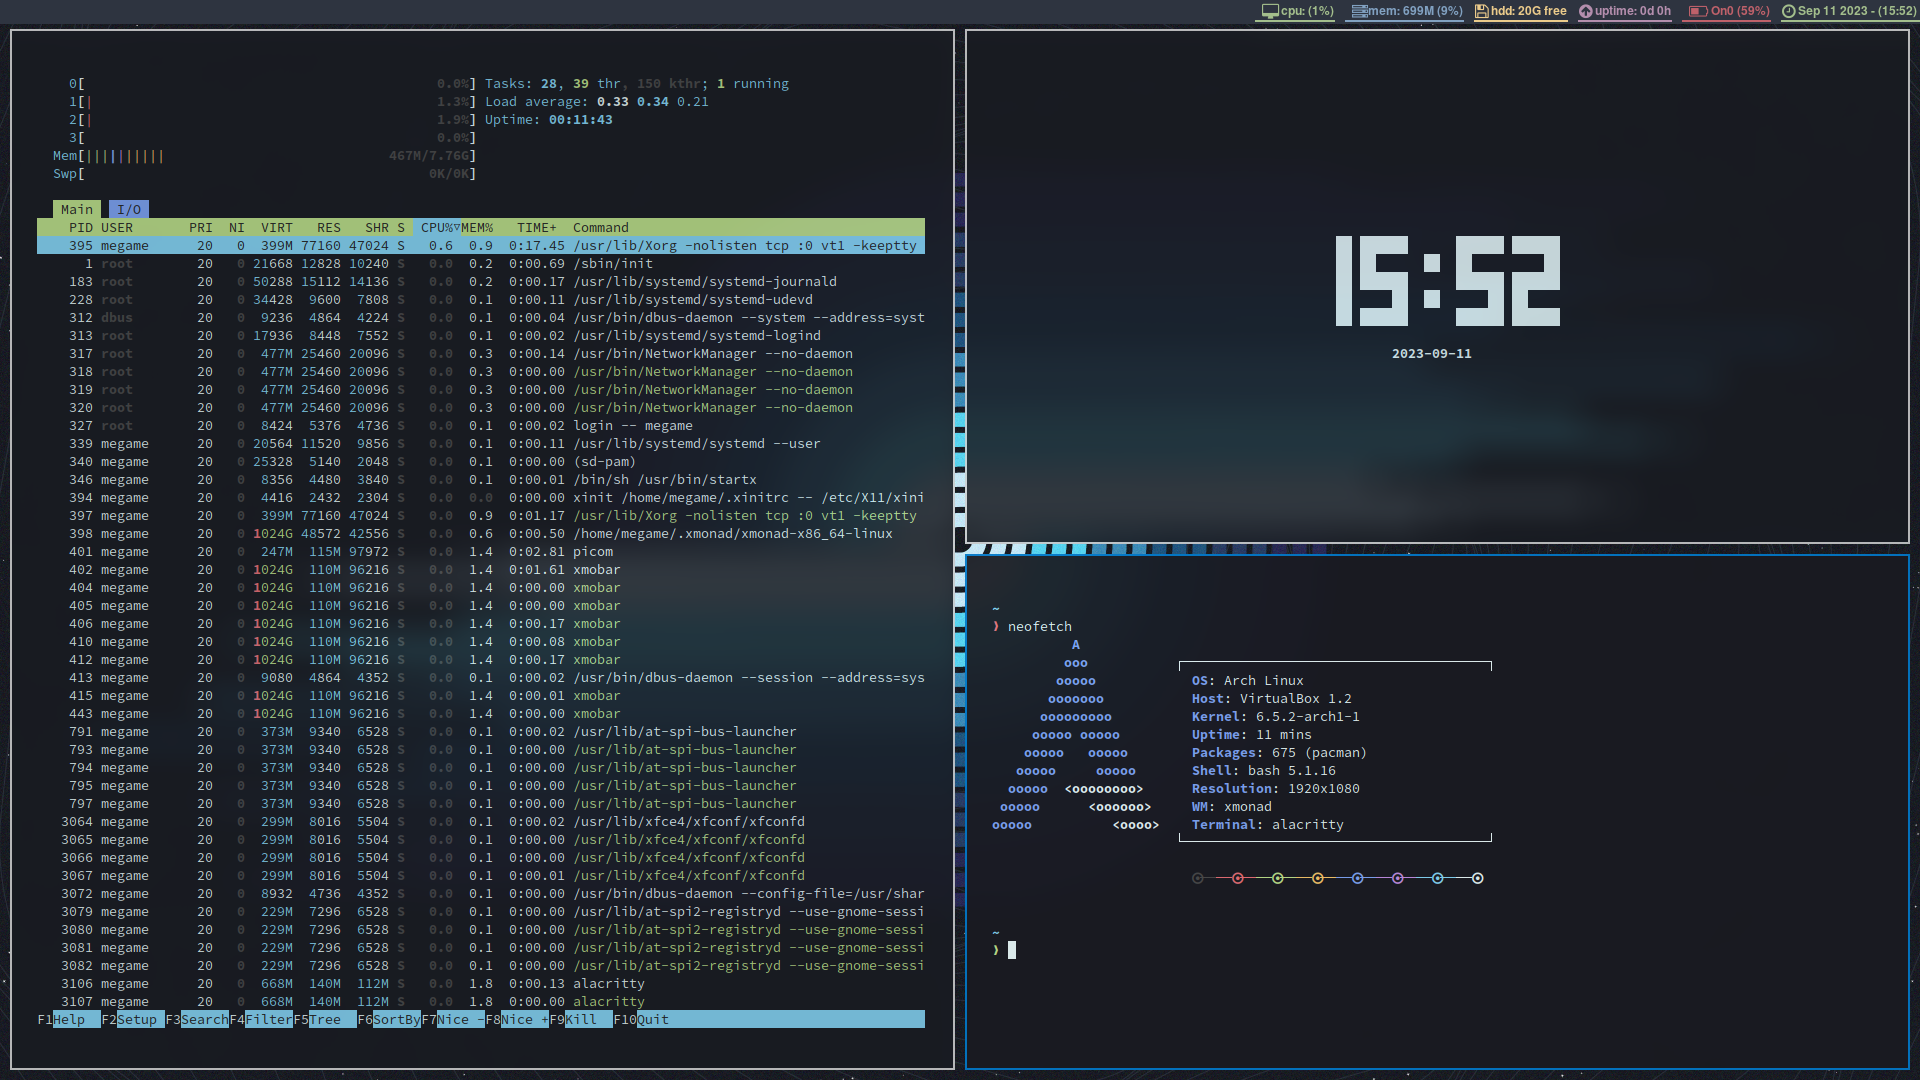The height and width of the screenshot is (1080, 1920).
Task: Open F2 Setup in htop
Action: pos(137,1019)
